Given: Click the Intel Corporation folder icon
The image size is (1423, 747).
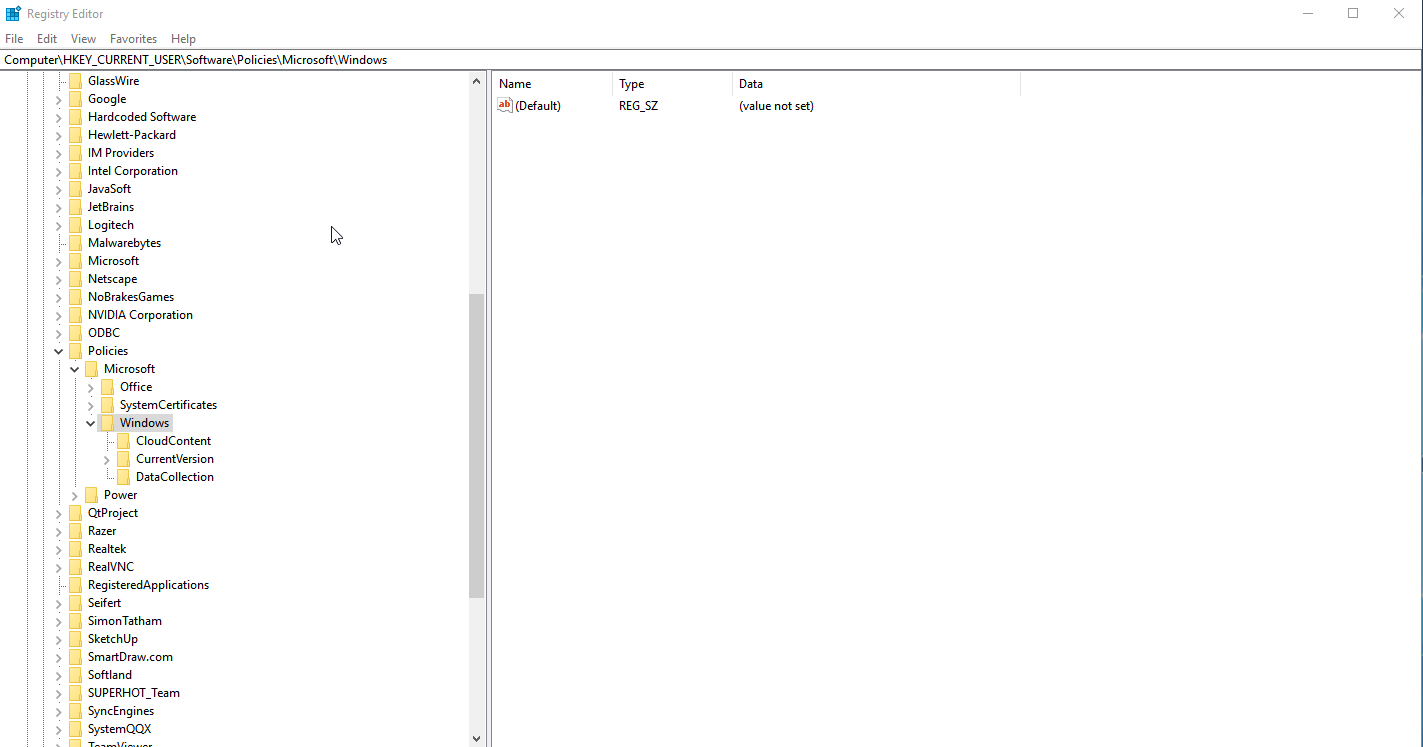Looking at the screenshot, I should (75, 171).
